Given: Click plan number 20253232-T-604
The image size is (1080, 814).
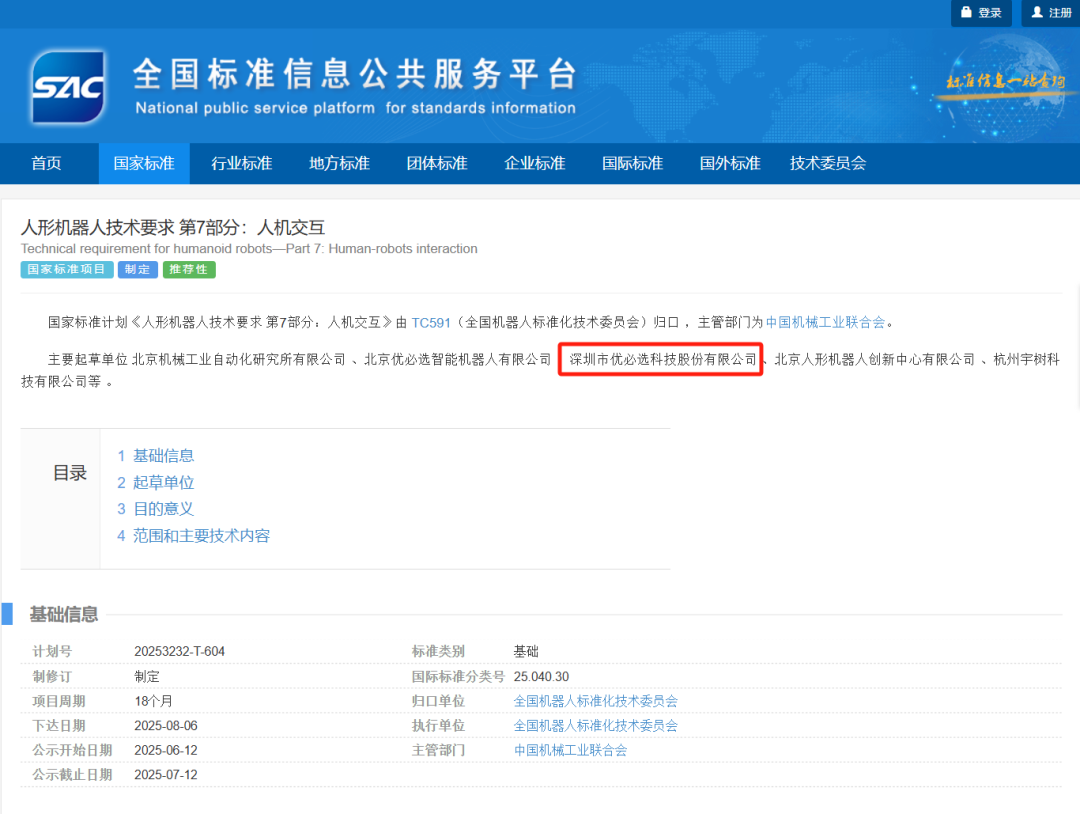Looking at the screenshot, I should pyautogui.click(x=180, y=651).
